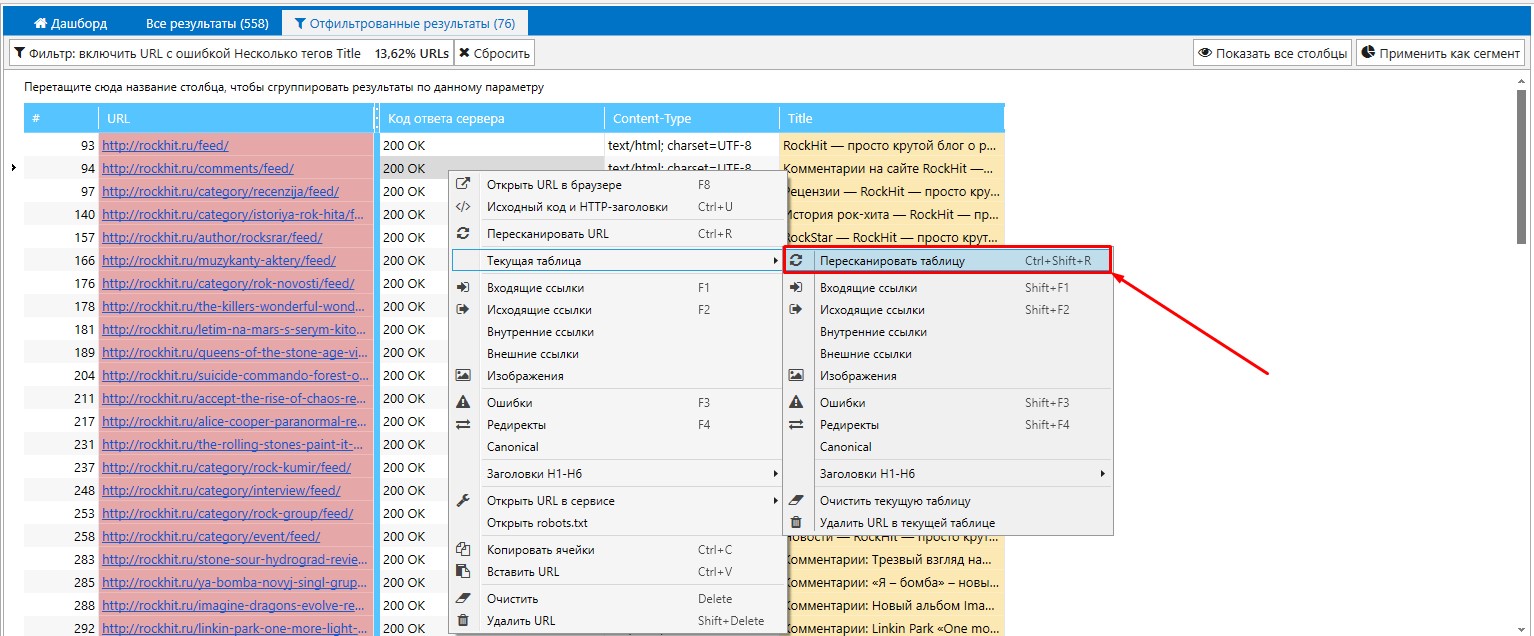Click Показать все столбцы button
This screenshot has height=636, width=1534.
tap(1272, 53)
